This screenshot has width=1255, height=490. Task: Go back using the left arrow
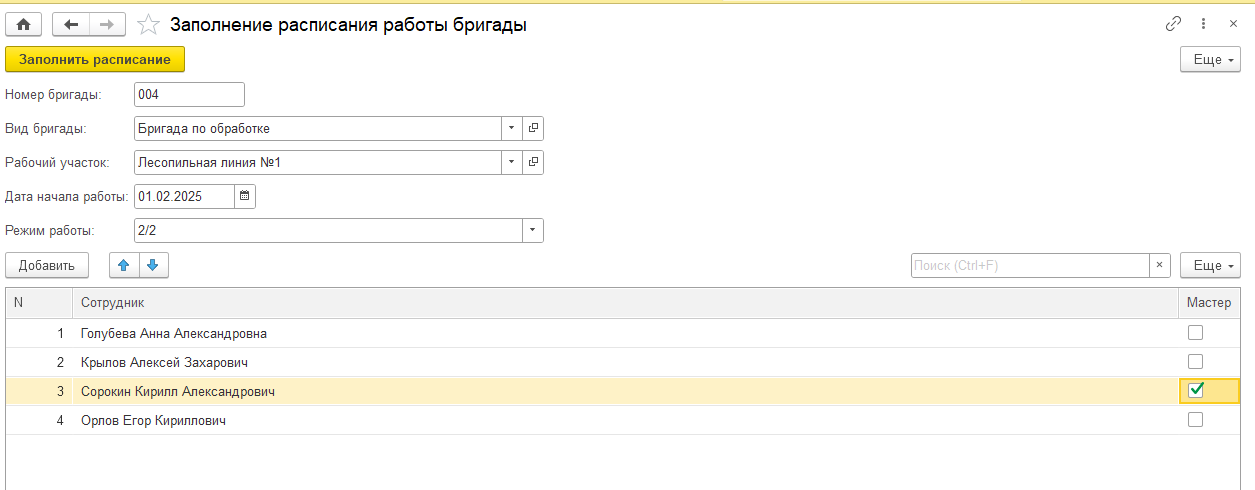[70, 24]
